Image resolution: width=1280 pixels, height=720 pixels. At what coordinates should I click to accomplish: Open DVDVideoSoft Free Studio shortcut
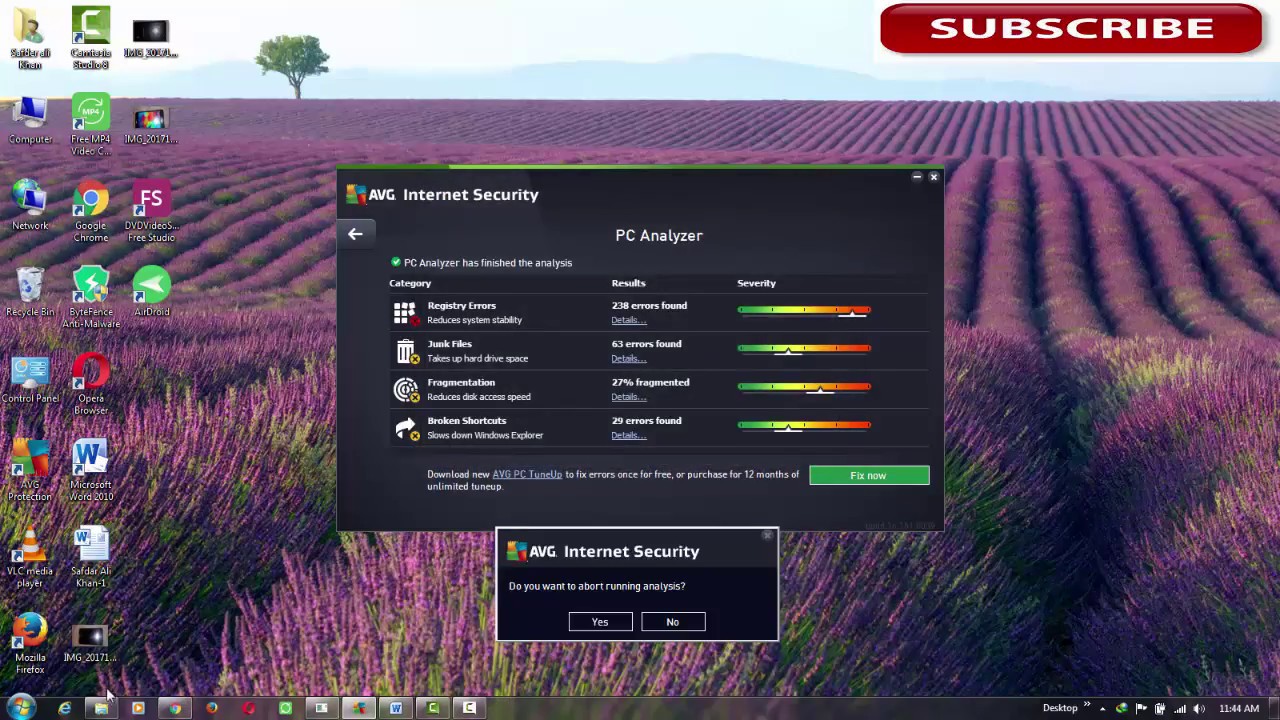[151, 212]
